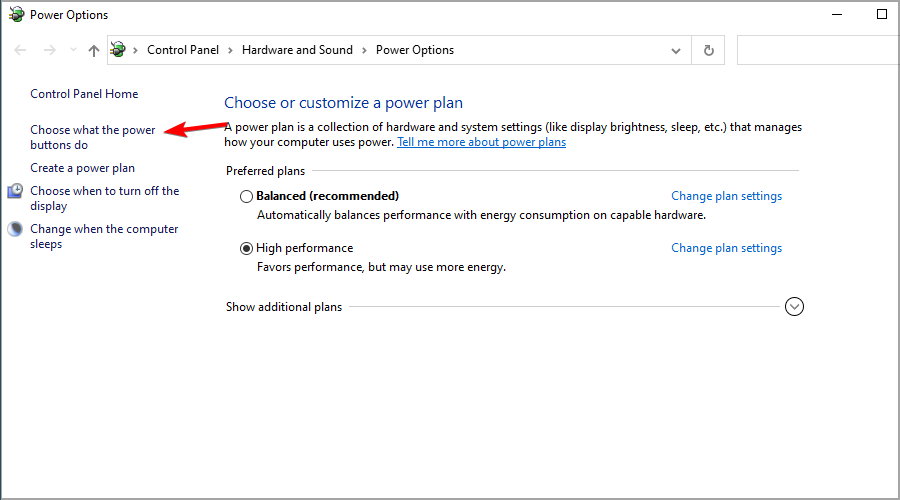Select the Power Options breadcrumb
Screen dimensions: 900x500
(415, 50)
